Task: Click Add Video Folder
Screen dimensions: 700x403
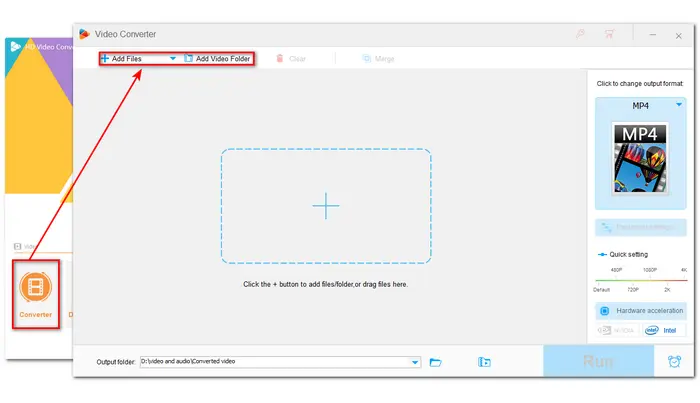Action: 217,58
